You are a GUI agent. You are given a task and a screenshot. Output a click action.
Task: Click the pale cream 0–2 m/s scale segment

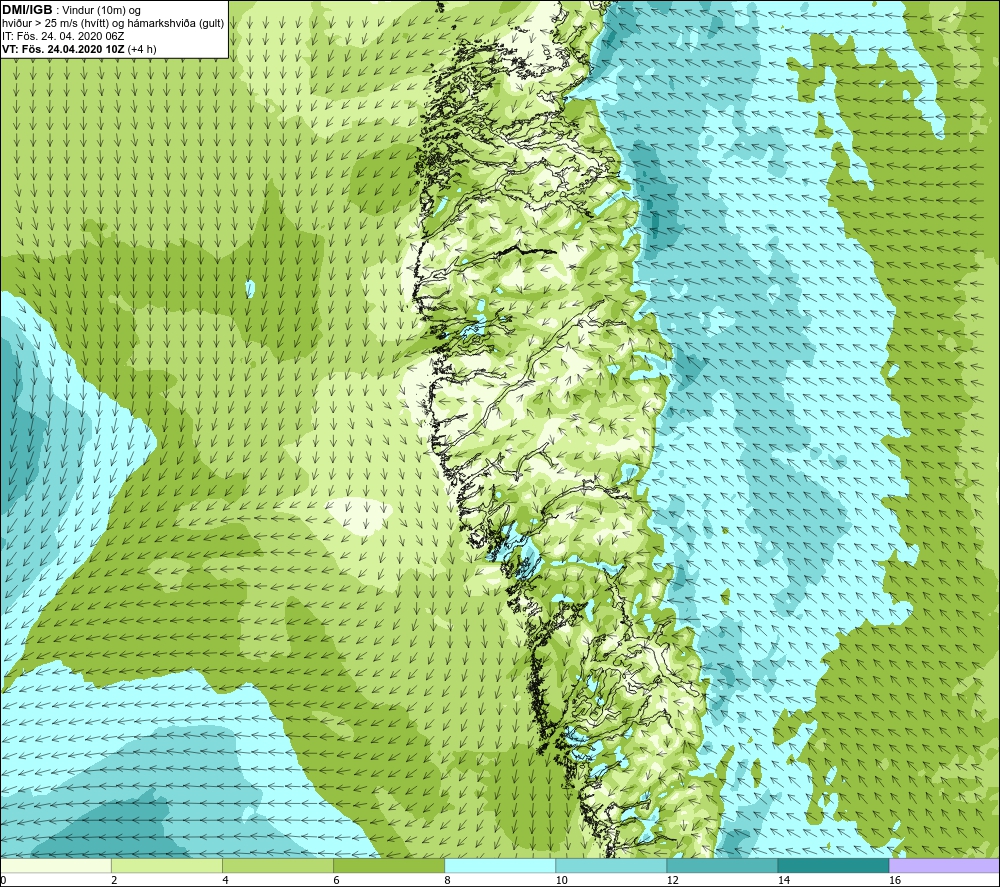coord(56,865)
